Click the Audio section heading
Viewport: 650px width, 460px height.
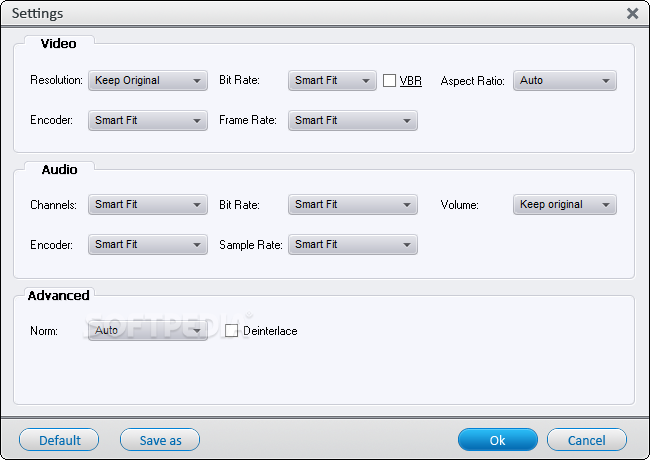(59, 170)
